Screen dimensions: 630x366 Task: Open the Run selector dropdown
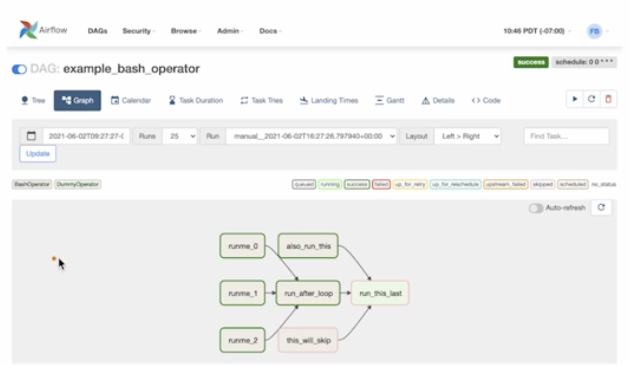[311, 136]
